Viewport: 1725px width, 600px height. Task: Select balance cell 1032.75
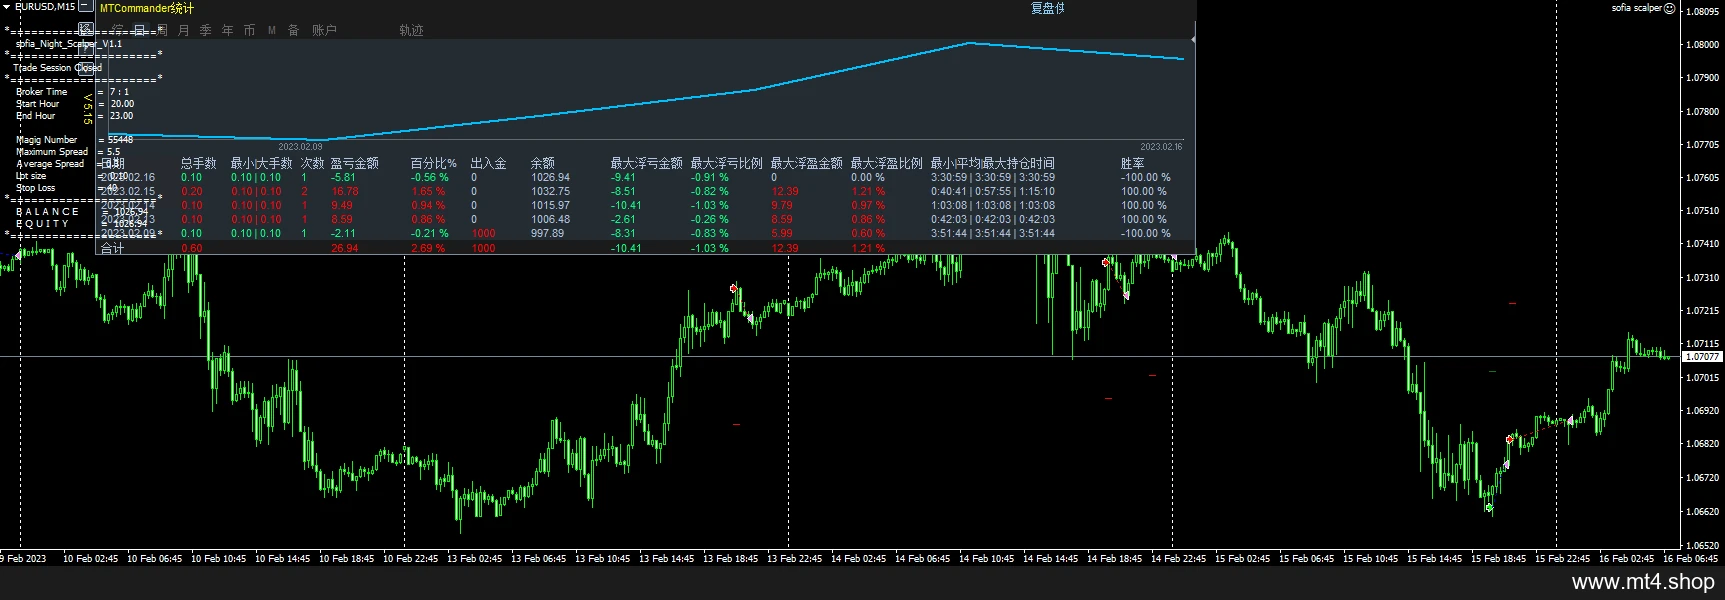pos(551,191)
